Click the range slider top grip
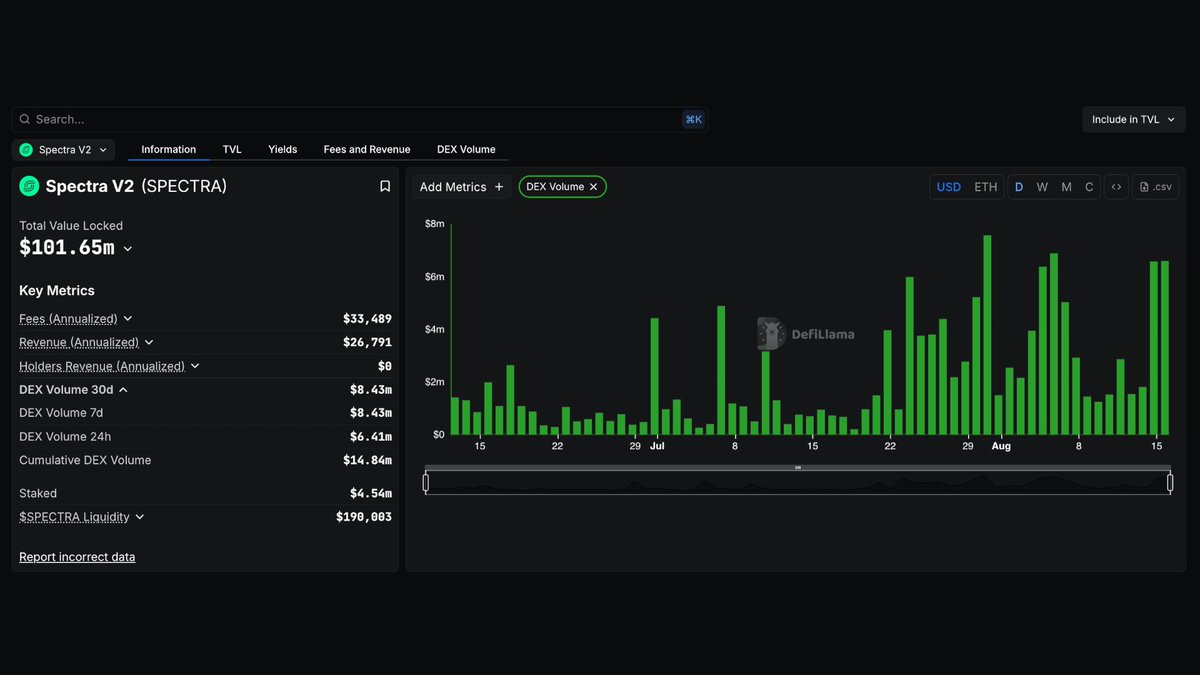Screen dimensions: 1200x675 click(x=798, y=468)
